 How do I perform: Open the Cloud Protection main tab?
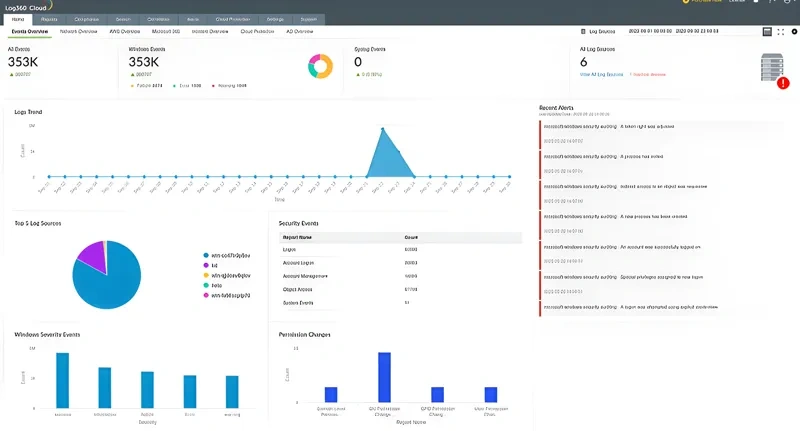[233, 19]
